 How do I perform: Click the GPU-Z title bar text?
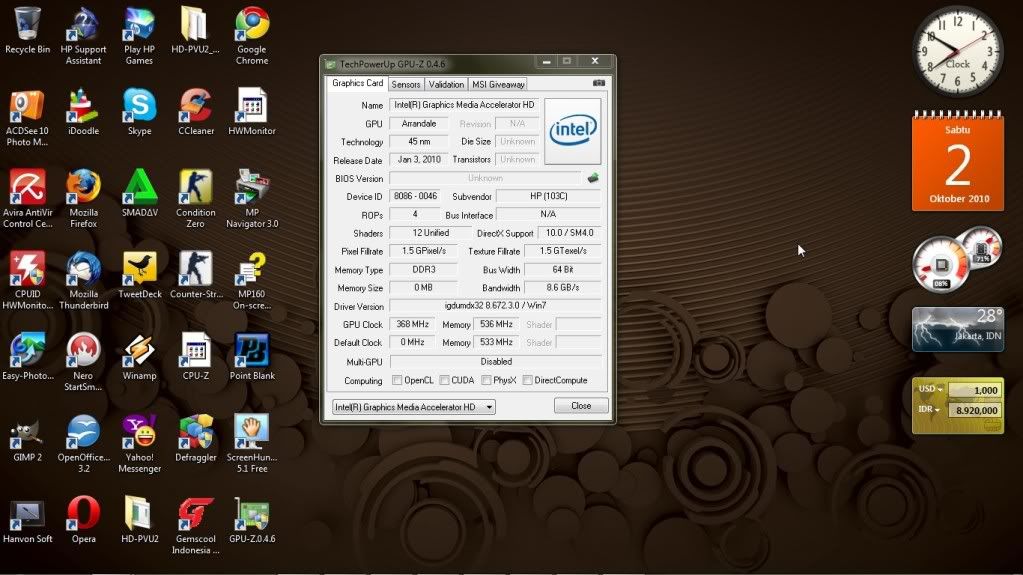click(392, 64)
